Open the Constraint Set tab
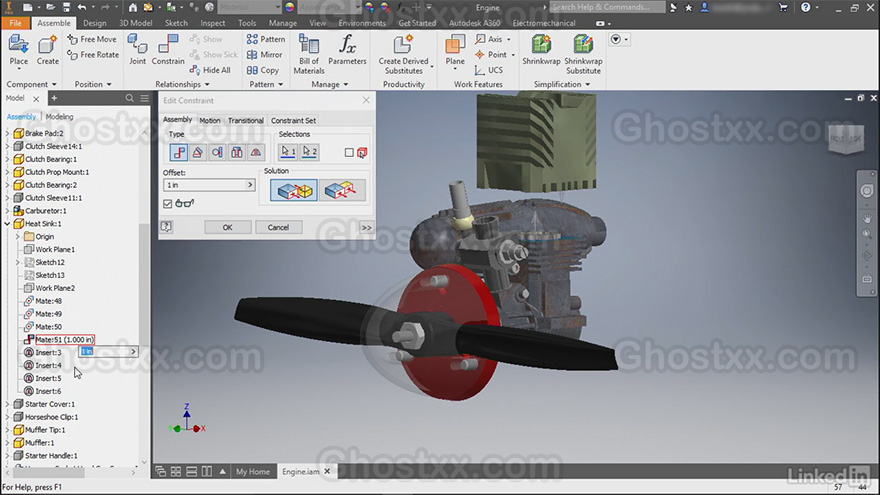This screenshot has width=880, height=495. click(x=293, y=120)
